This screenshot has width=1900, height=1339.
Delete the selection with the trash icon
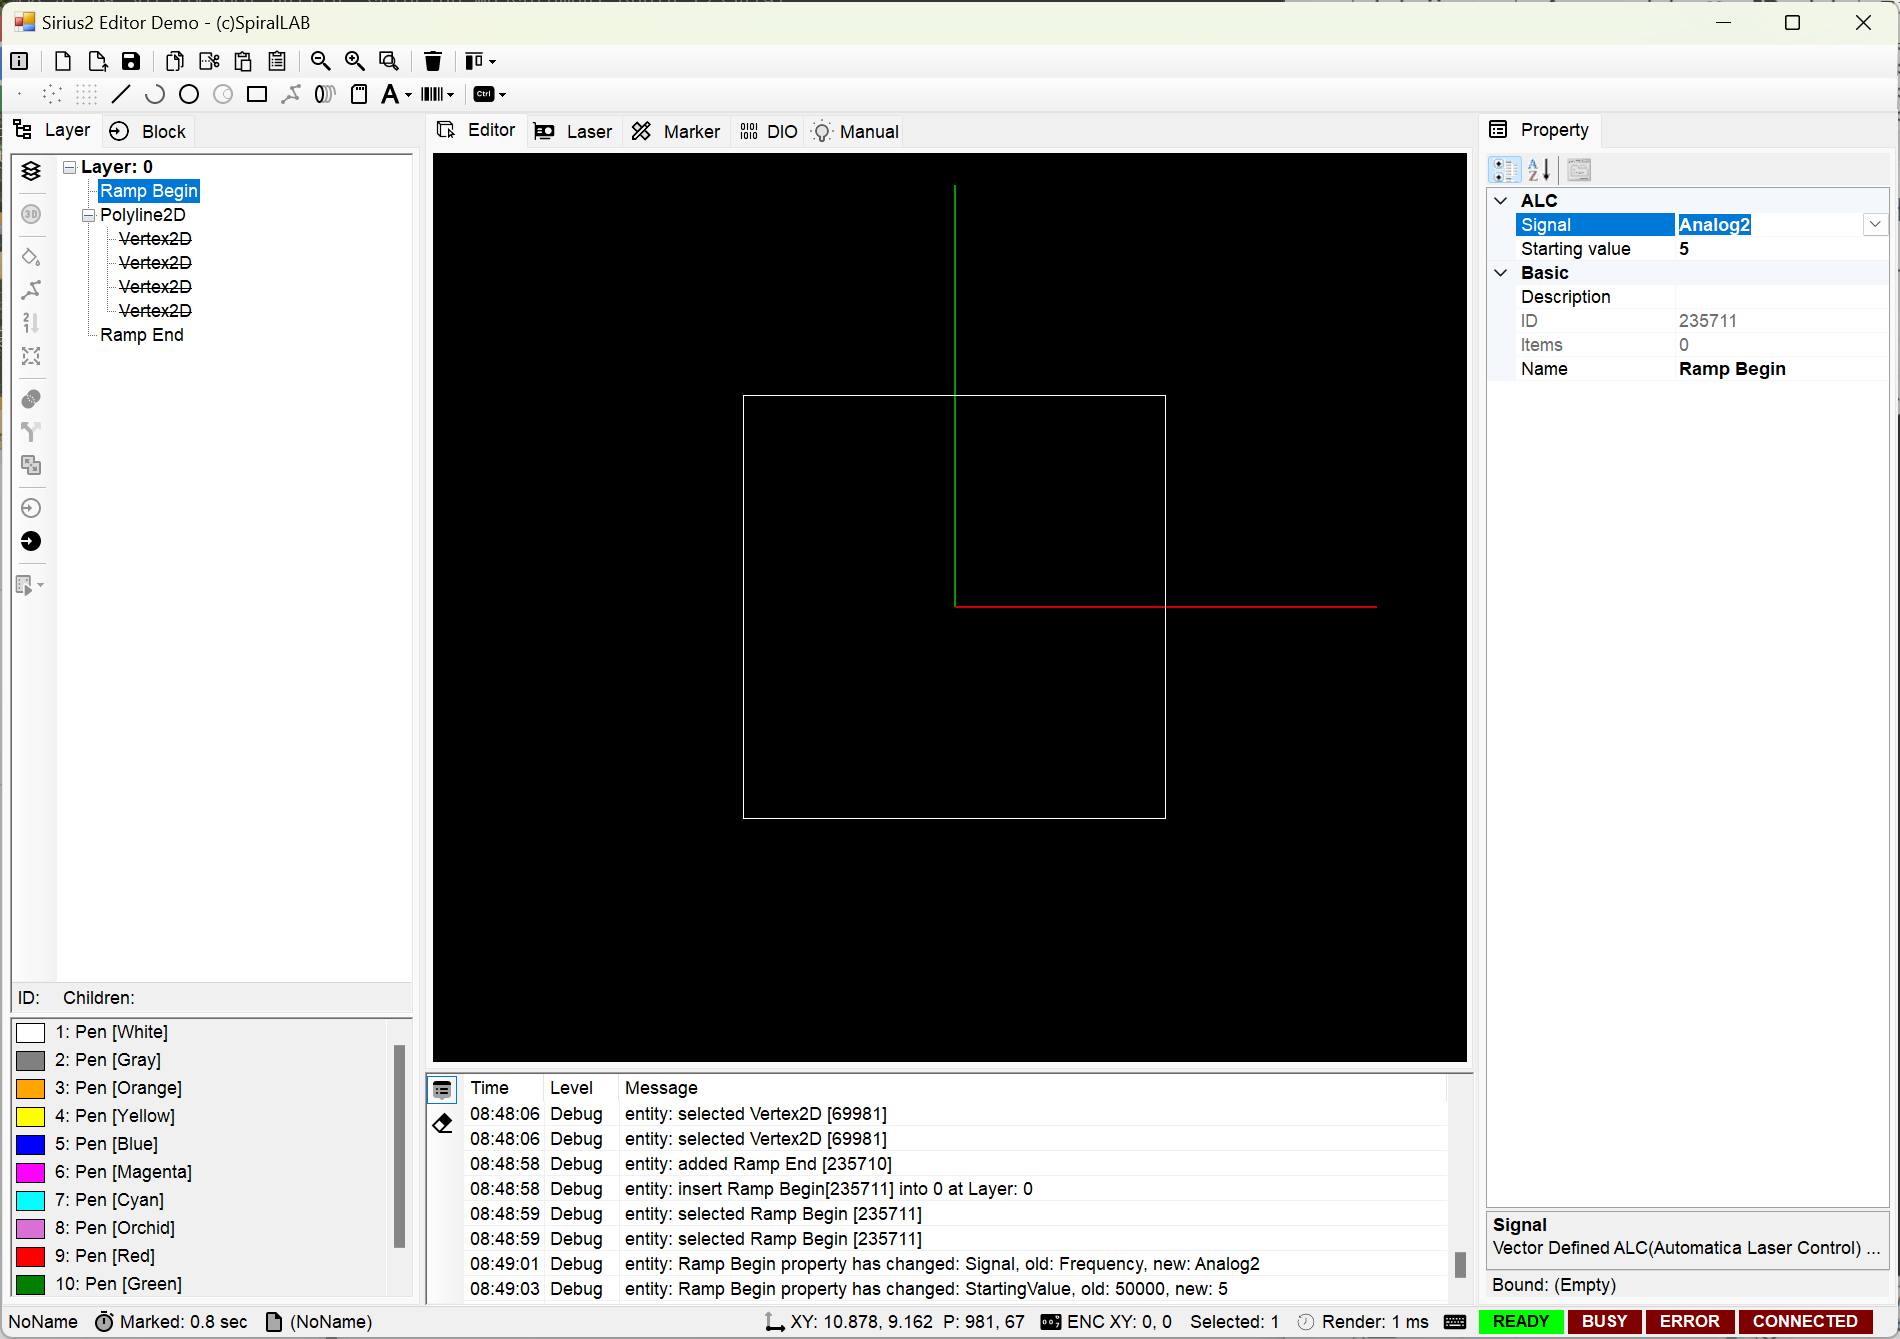click(433, 61)
